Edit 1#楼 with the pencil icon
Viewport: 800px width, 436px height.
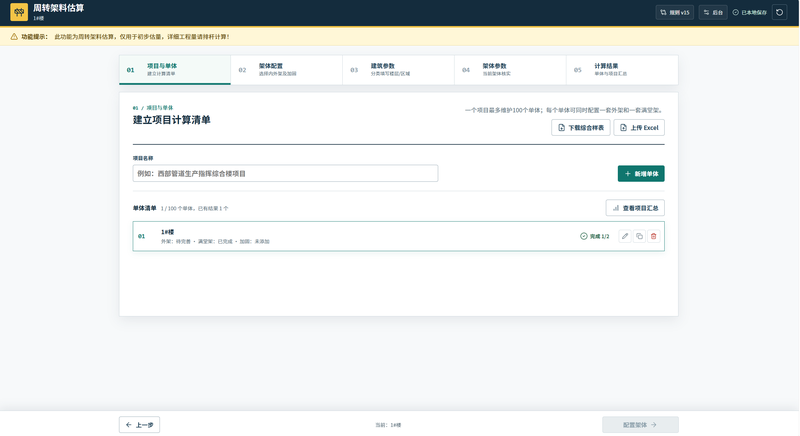(625, 236)
